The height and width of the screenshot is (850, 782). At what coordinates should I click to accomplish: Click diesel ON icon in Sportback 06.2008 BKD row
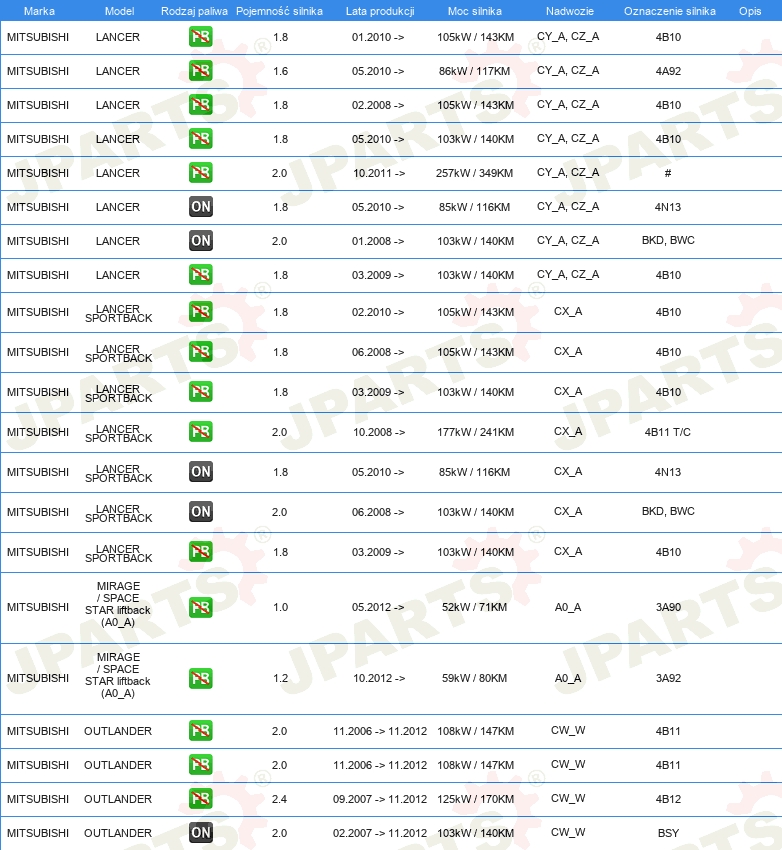tap(201, 512)
